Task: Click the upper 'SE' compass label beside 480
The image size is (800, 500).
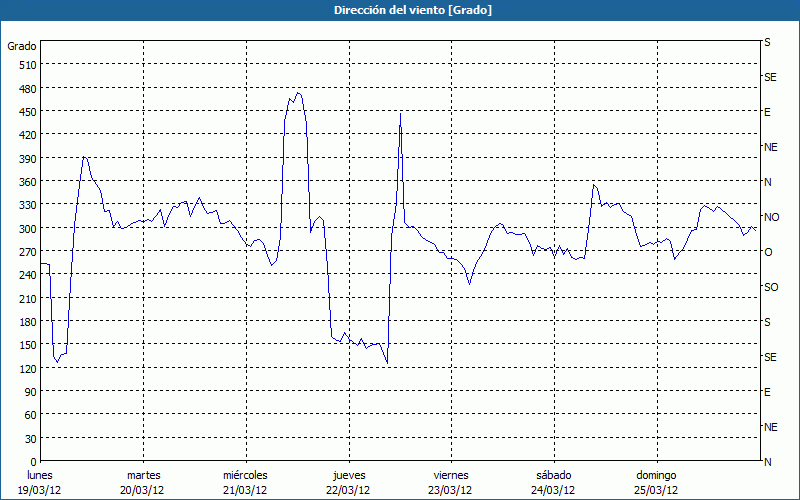Action: coord(770,77)
